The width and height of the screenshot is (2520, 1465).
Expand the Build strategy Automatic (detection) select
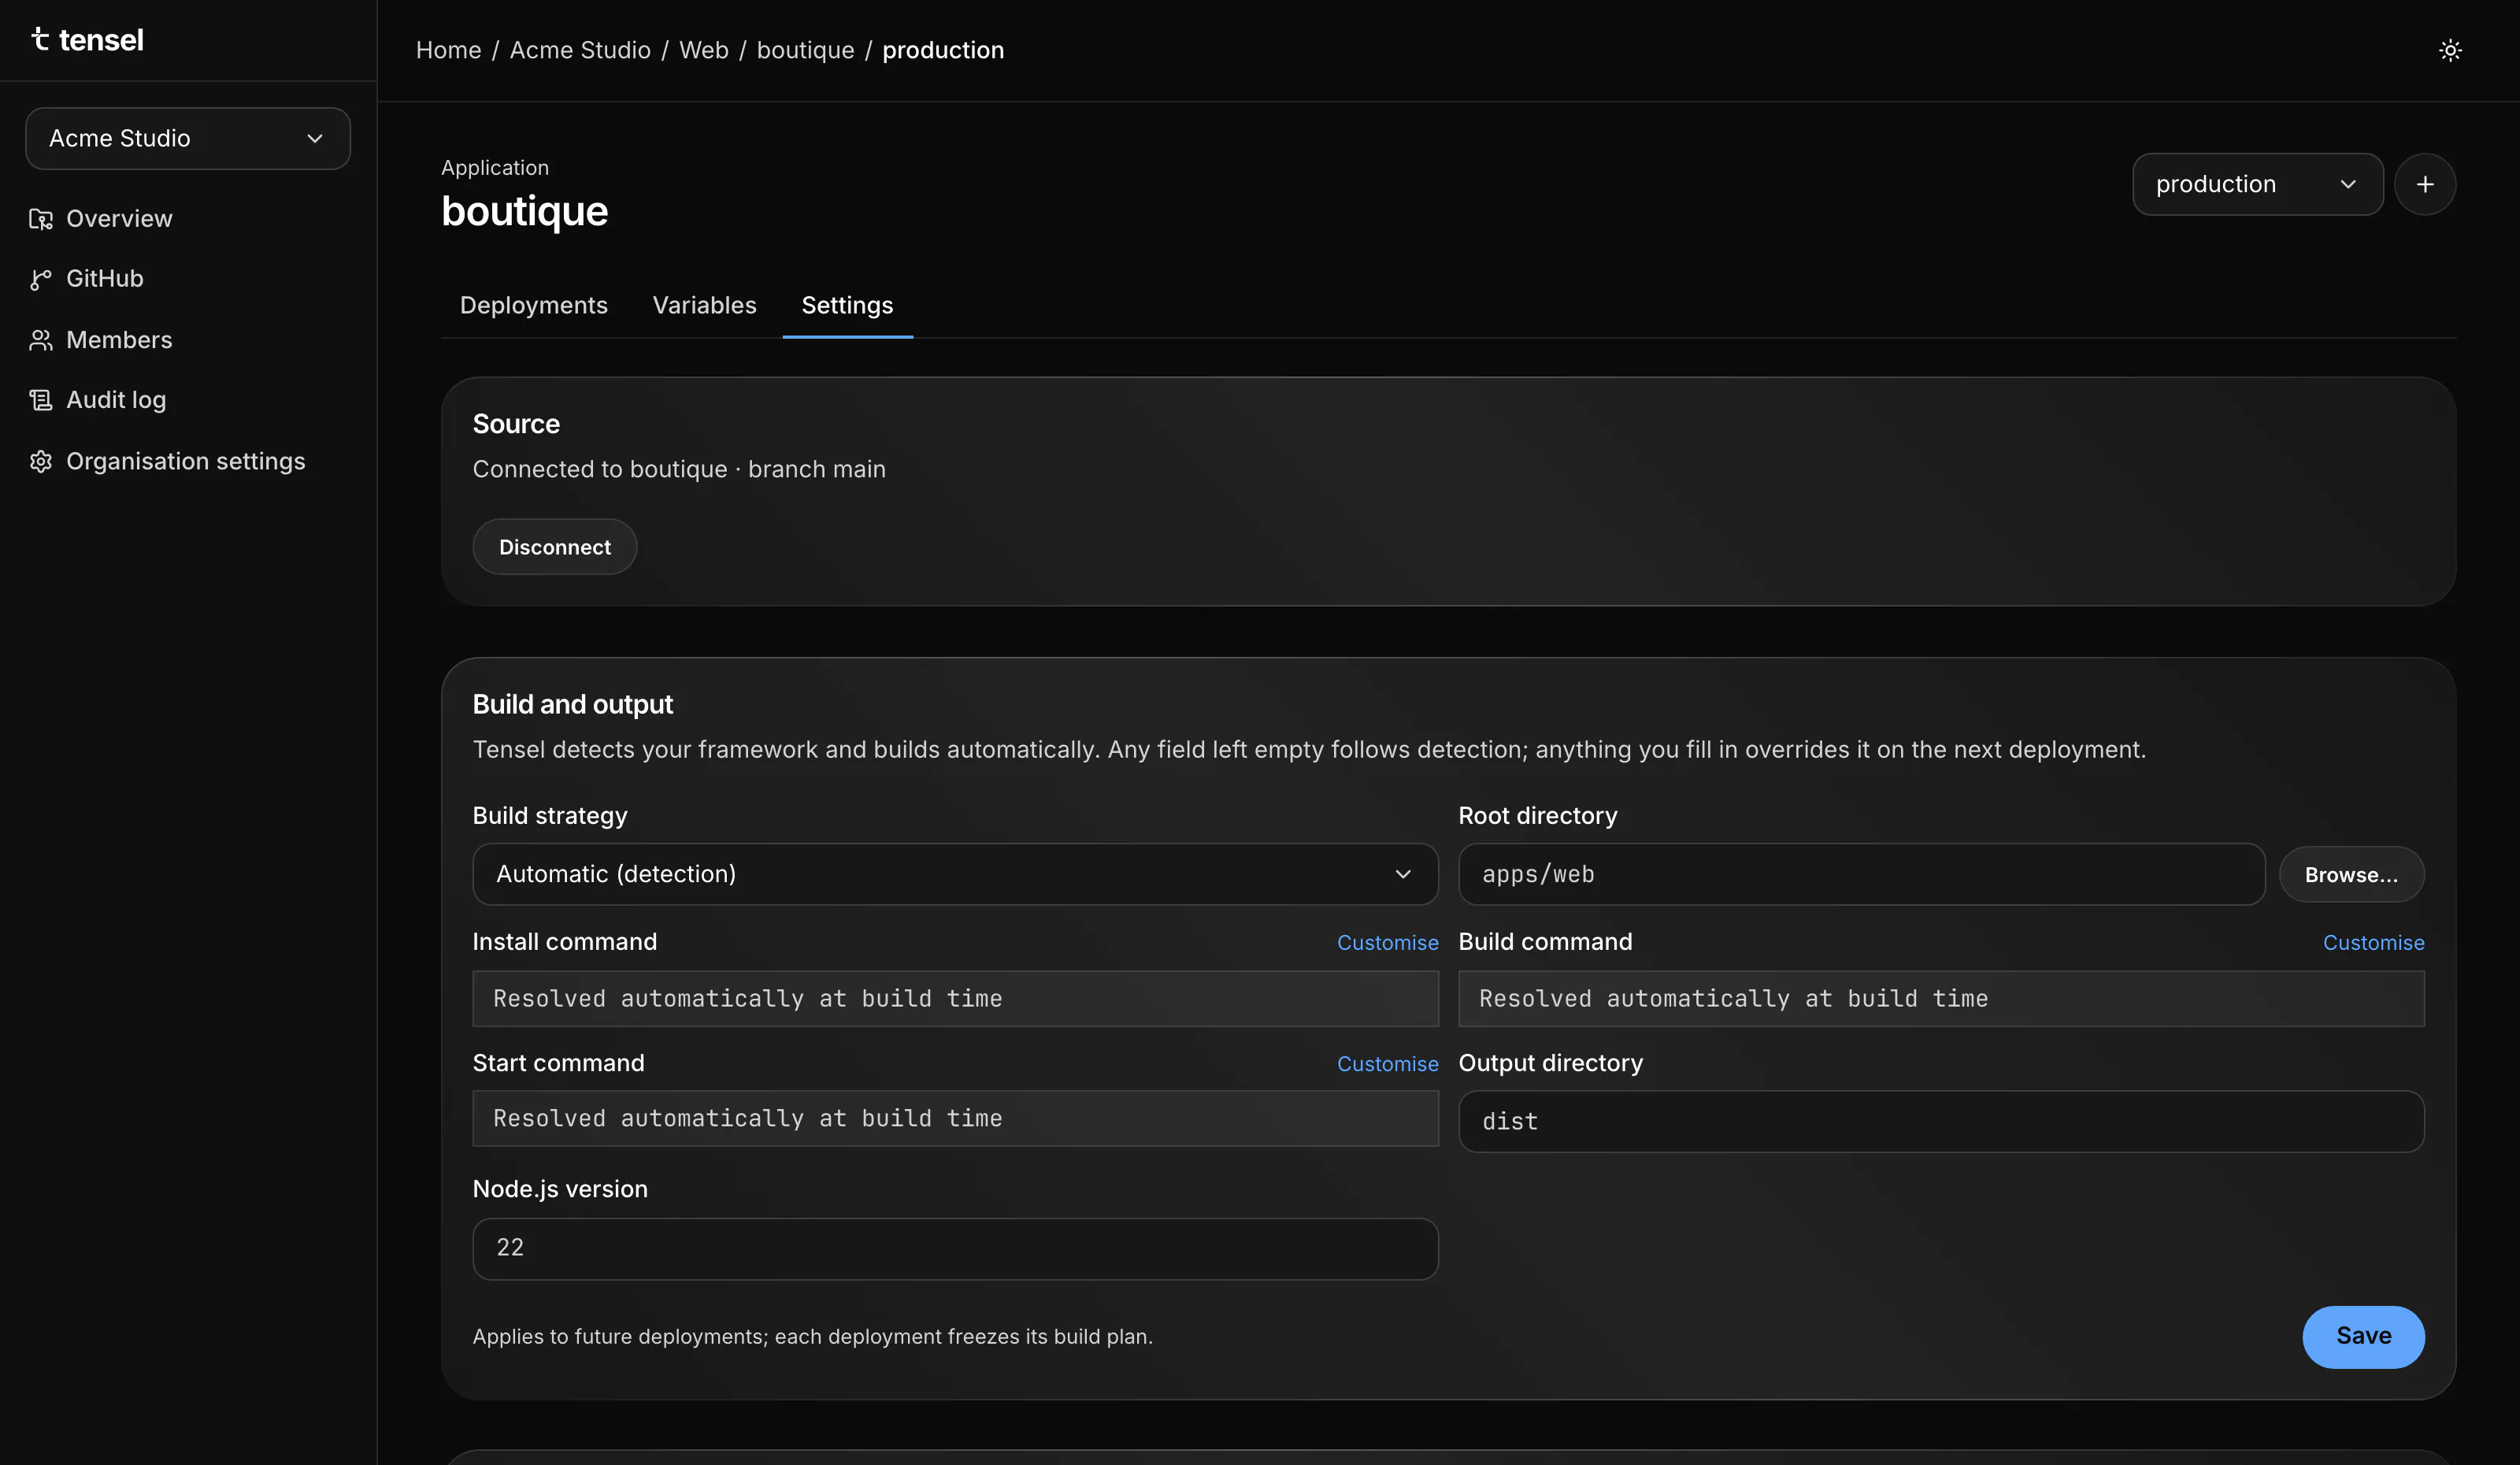[955, 874]
